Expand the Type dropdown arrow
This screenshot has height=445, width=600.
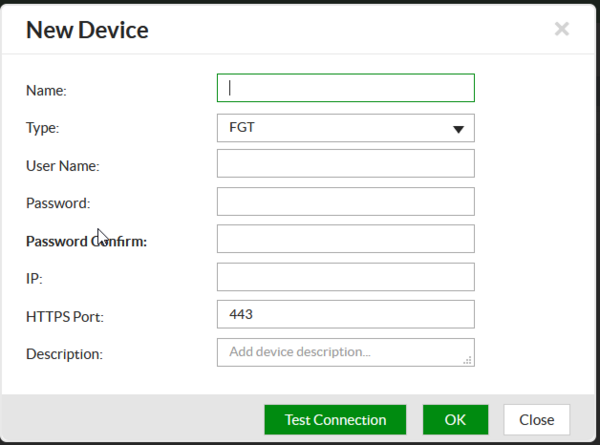tap(459, 129)
